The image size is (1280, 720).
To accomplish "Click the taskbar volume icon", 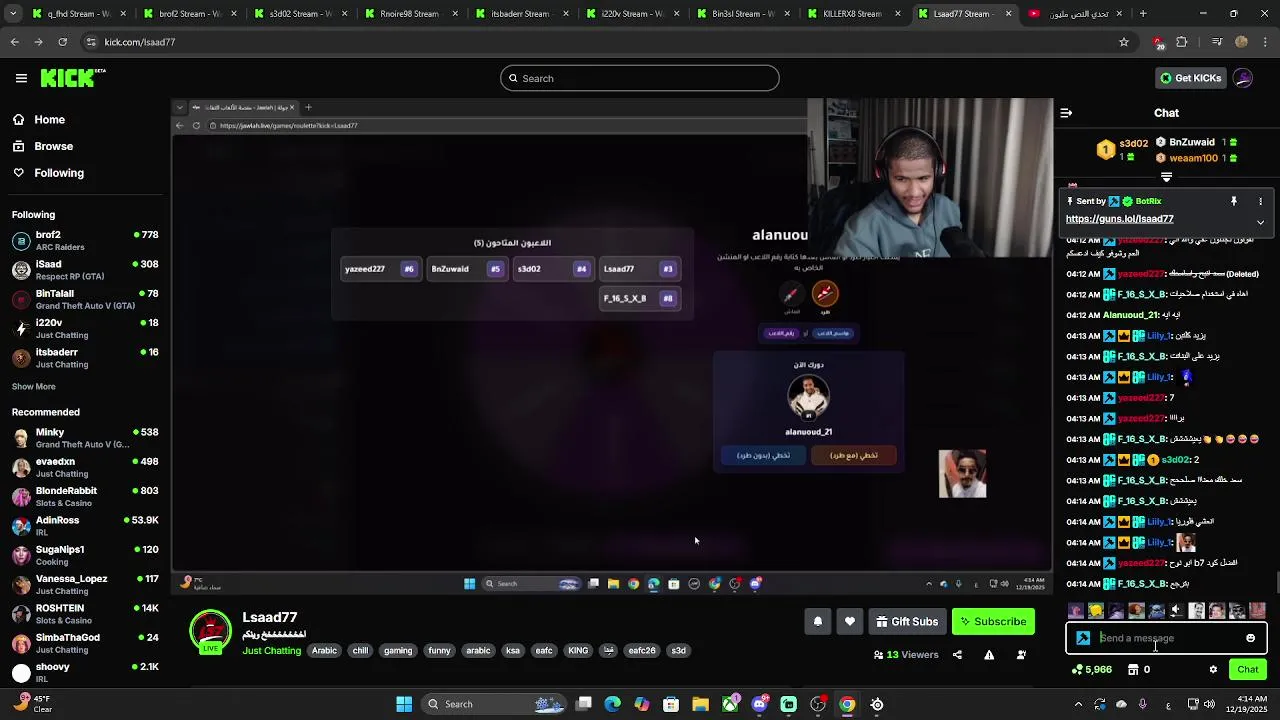I will tap(1211, 704).
